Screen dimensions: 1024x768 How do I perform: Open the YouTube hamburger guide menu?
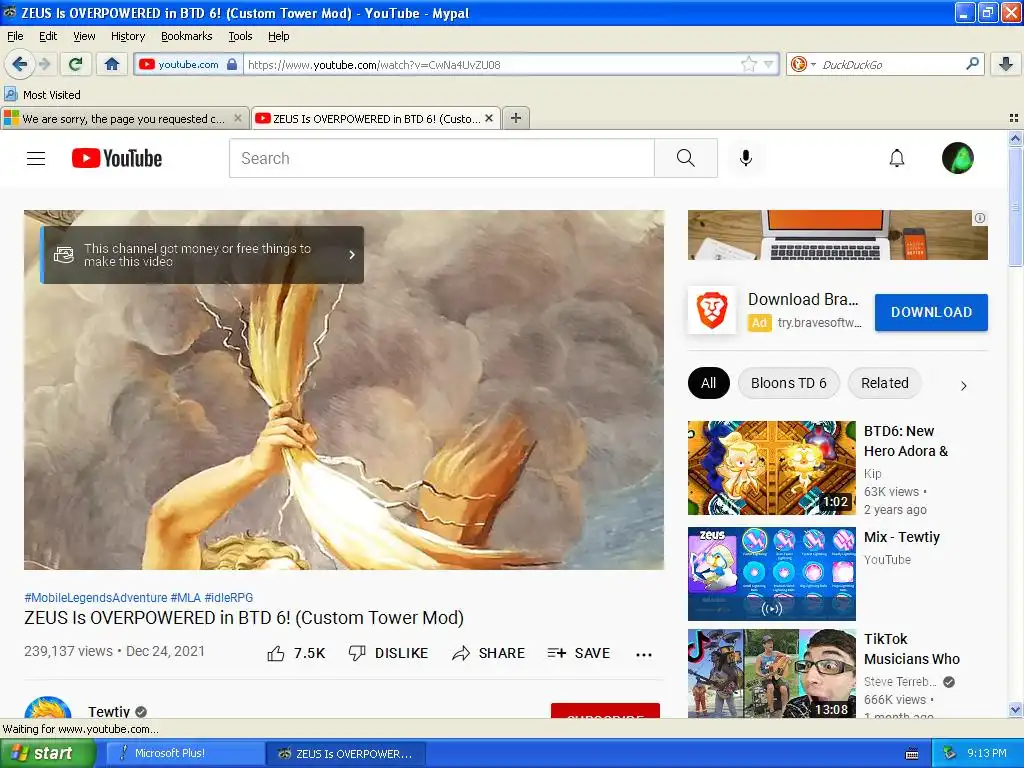[x=36, y=158]
